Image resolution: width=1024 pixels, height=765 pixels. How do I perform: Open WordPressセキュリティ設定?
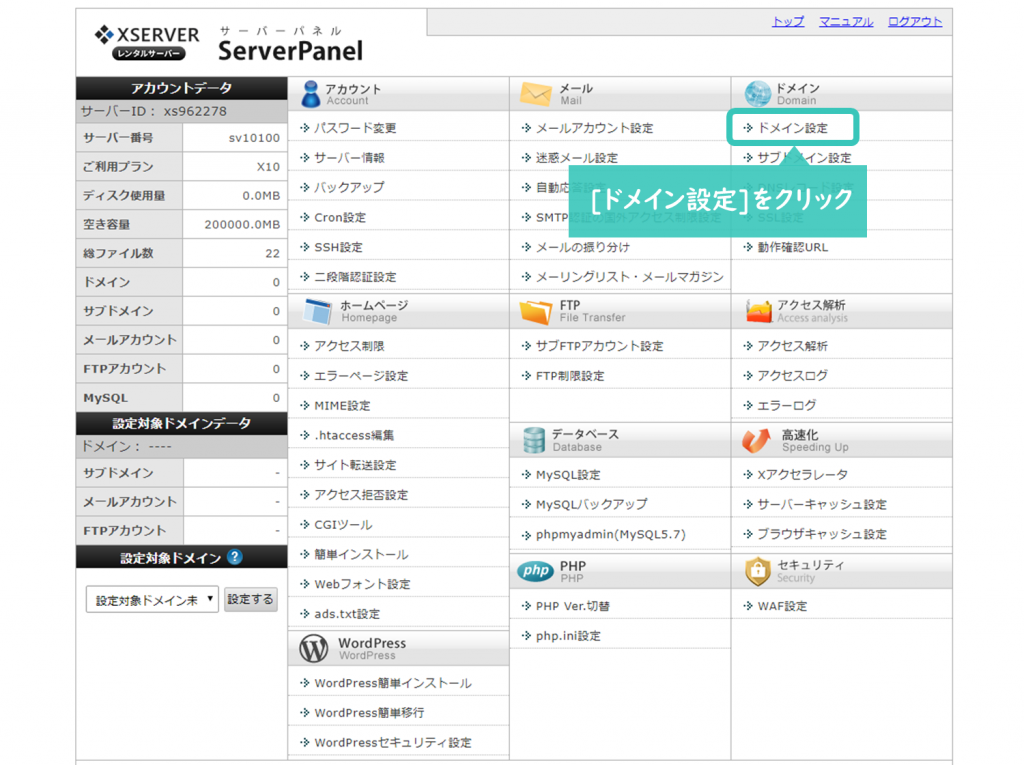392,743
